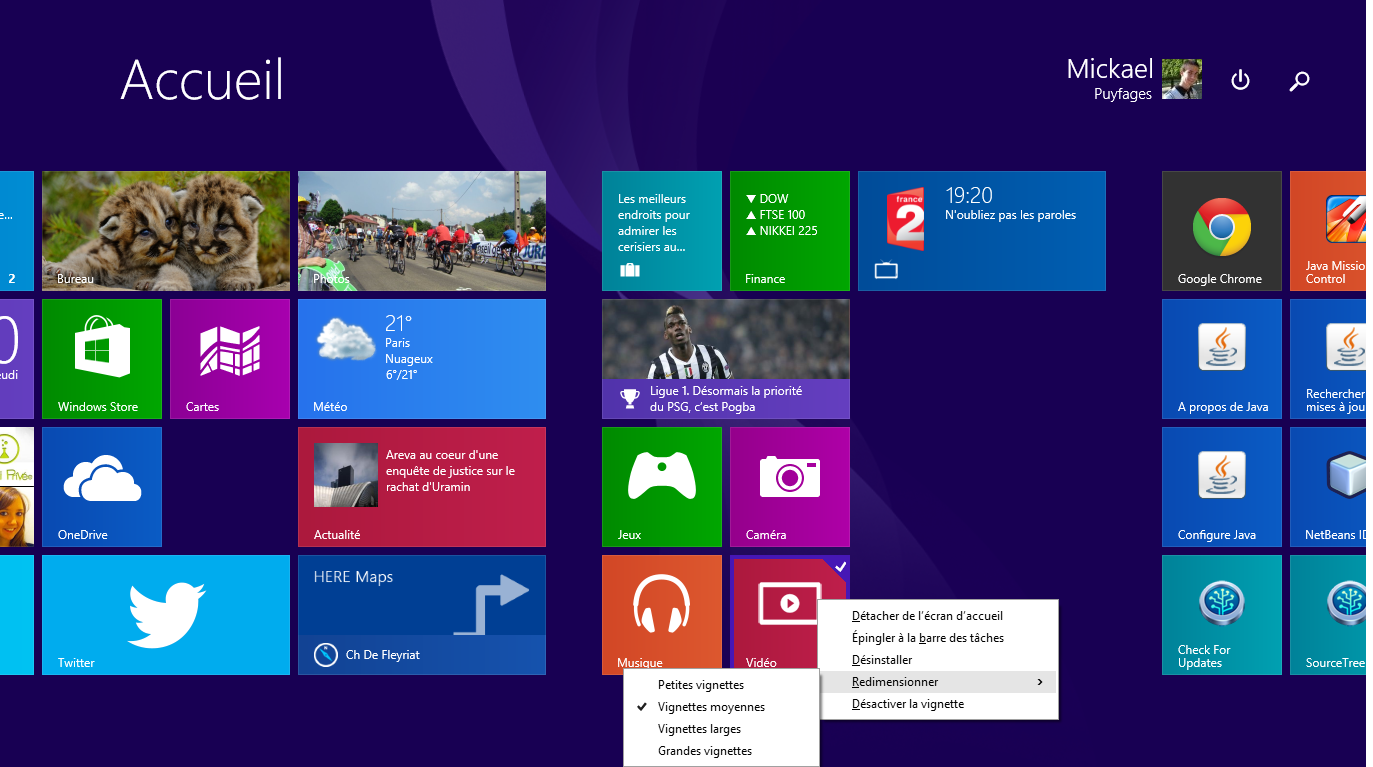Image resolution: width=1373 pixels, height=767 pixels.
Task: Open Java Mission Control tile
Action: [1328, 231]
